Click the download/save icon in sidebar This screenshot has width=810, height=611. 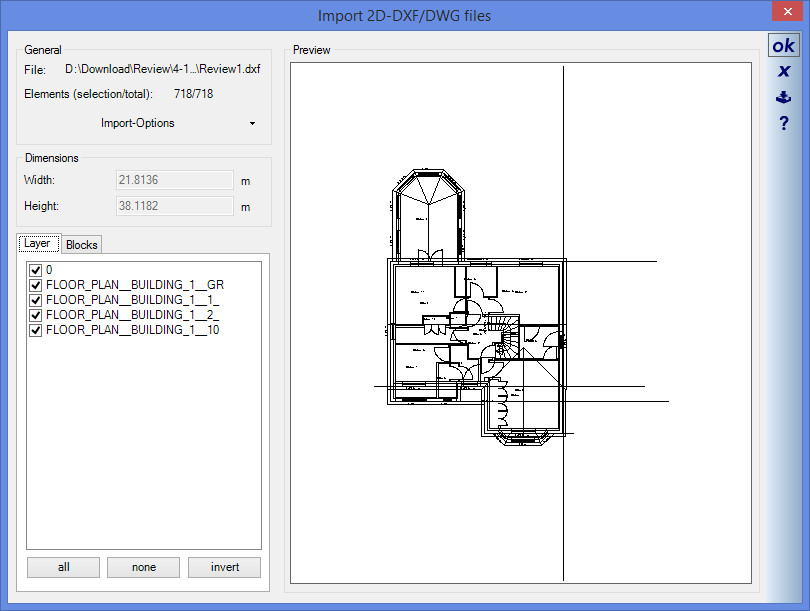tap(784, 97)
